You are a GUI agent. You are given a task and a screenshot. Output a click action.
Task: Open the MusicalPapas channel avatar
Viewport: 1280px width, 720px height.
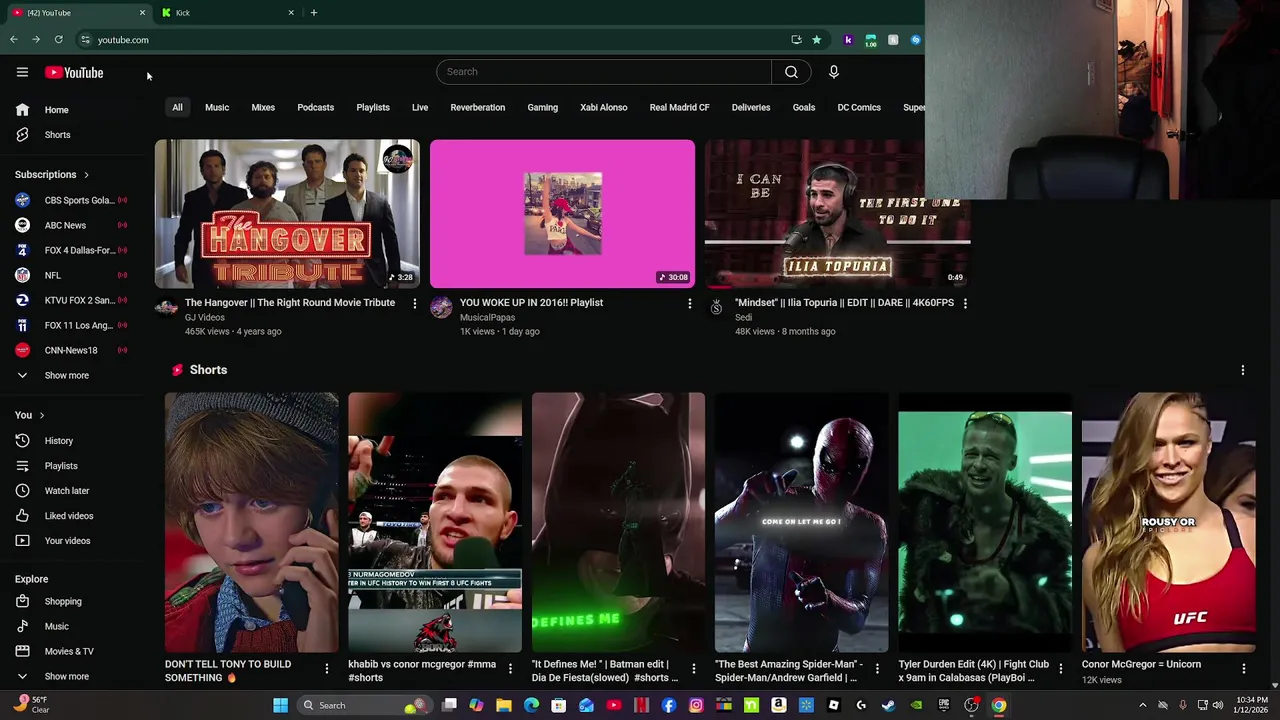click(441, 308)
